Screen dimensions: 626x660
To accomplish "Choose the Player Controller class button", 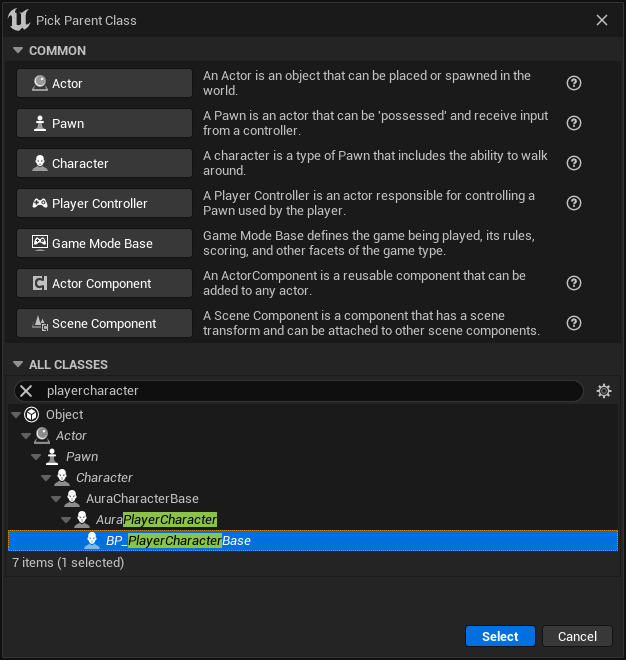I will [x=104, y=203].
